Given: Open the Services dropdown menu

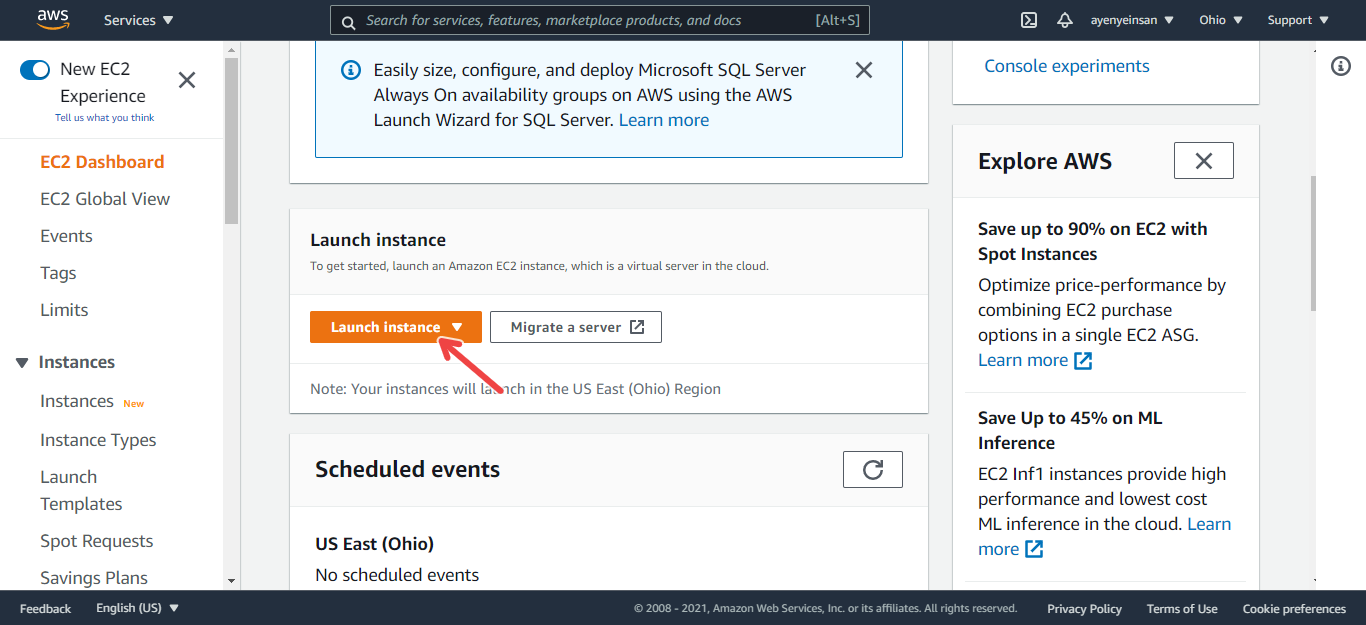Looking at the screenshot, I should point(139,20).
